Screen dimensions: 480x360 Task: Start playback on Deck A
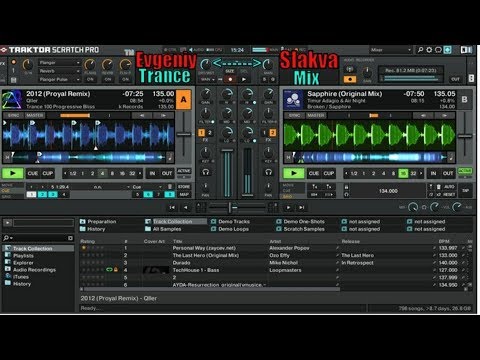[x=13, y=173]
